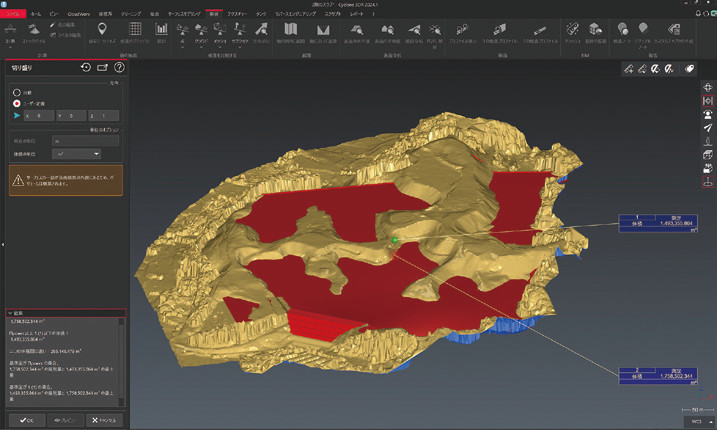Confirm with the OK button
This screenshot has height=430, width=717.
click(27, 420)
